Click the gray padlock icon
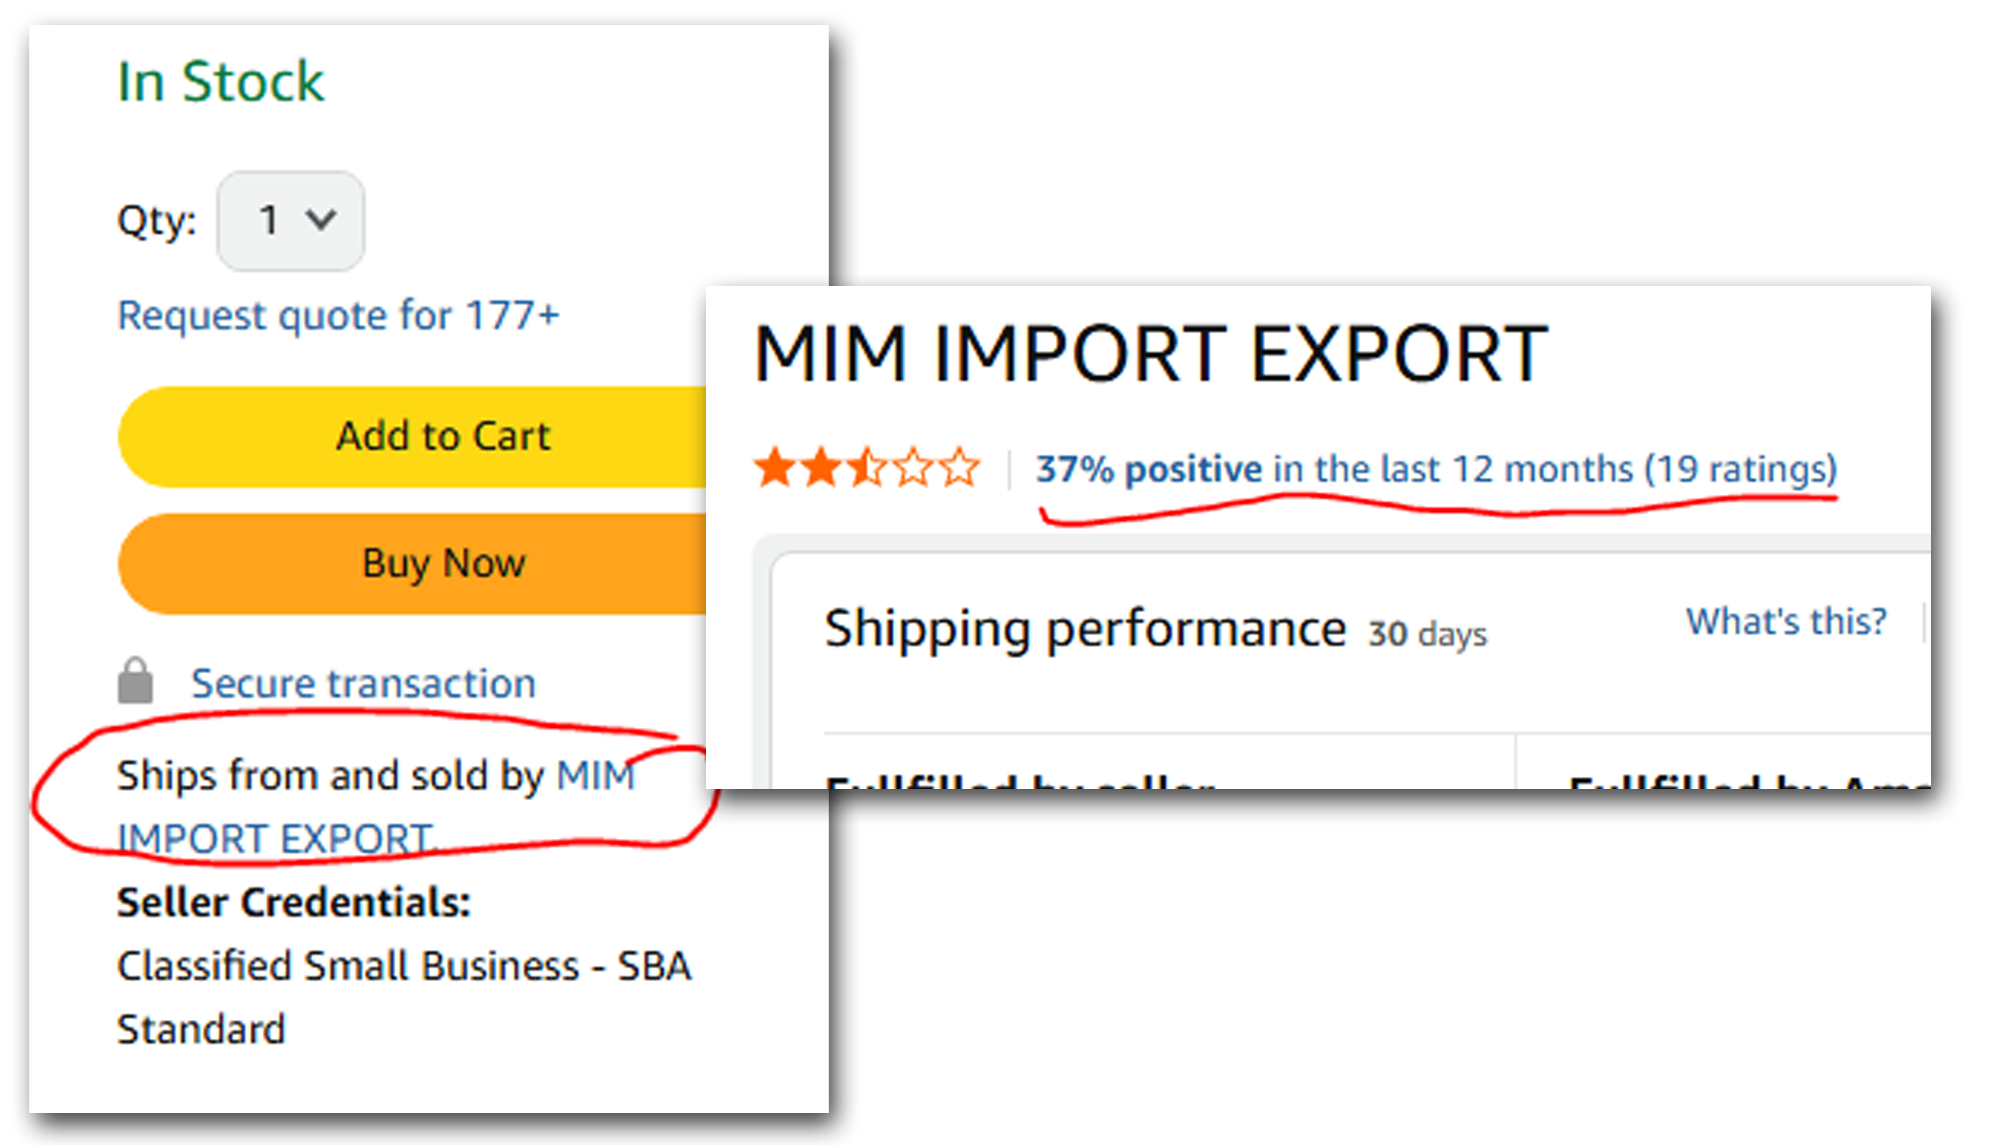2000x1145 pixels. (135, 681)
